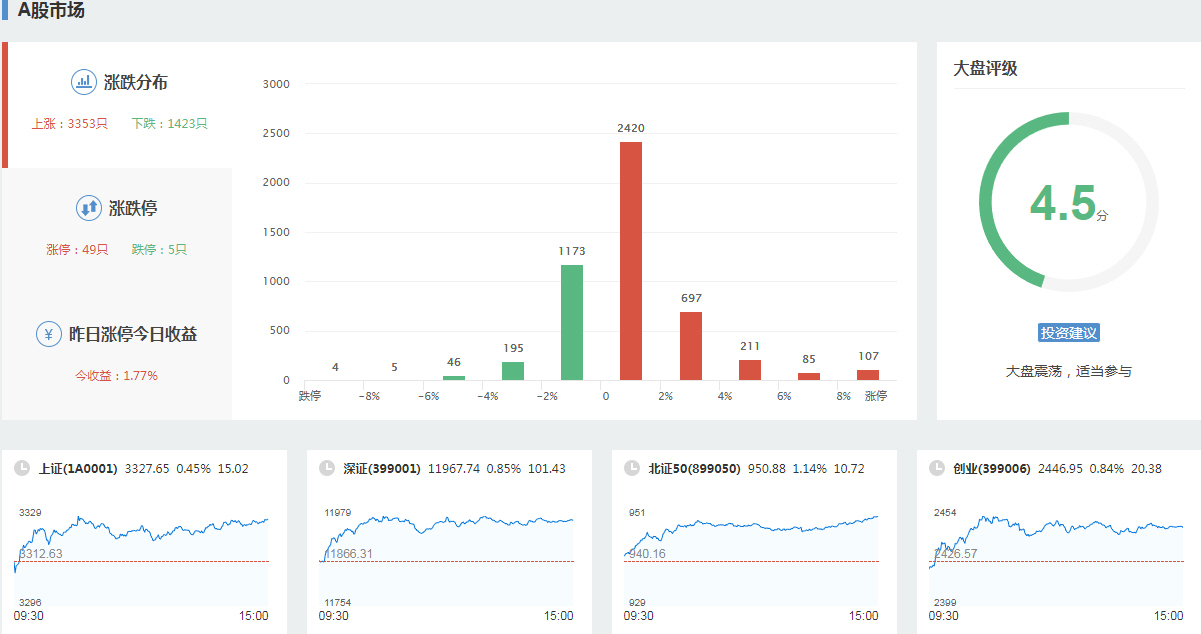Click the red bar labeled 2420
The height and width of the screenshot is (634, 1201).
pyautogui.click(x=631, y=260)
